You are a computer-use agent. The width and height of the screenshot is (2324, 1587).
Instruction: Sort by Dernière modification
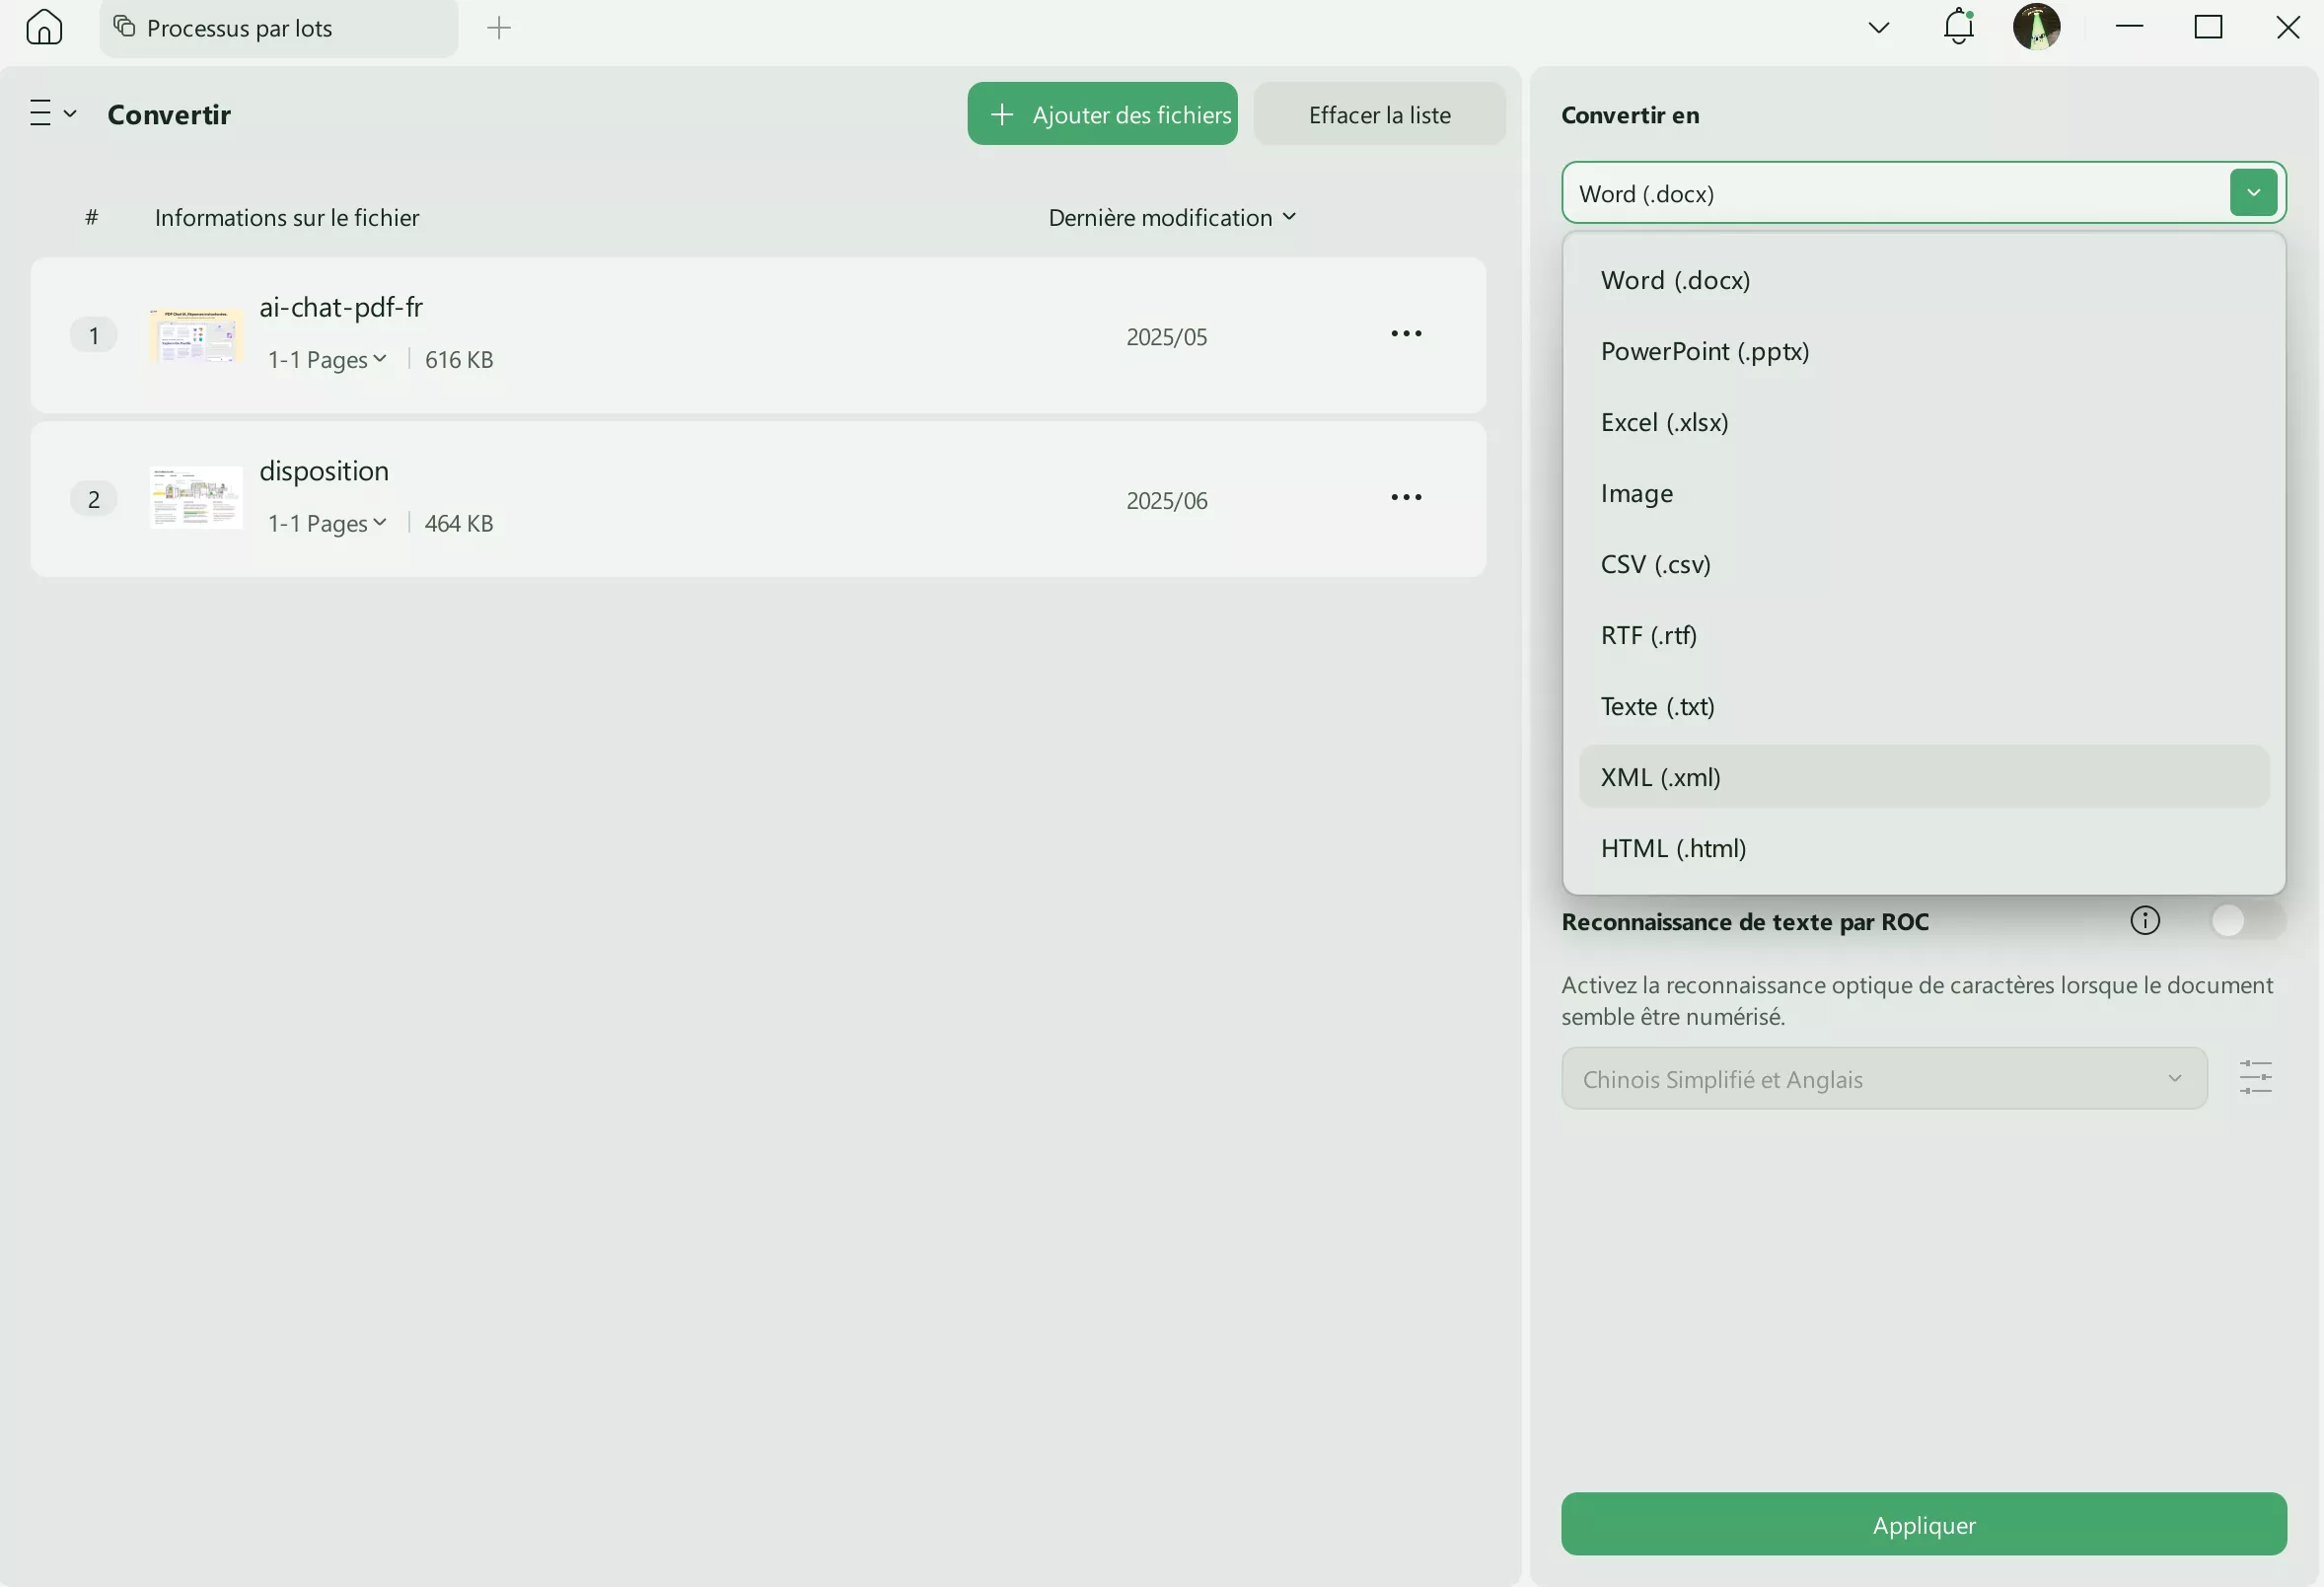[1171, 218]
